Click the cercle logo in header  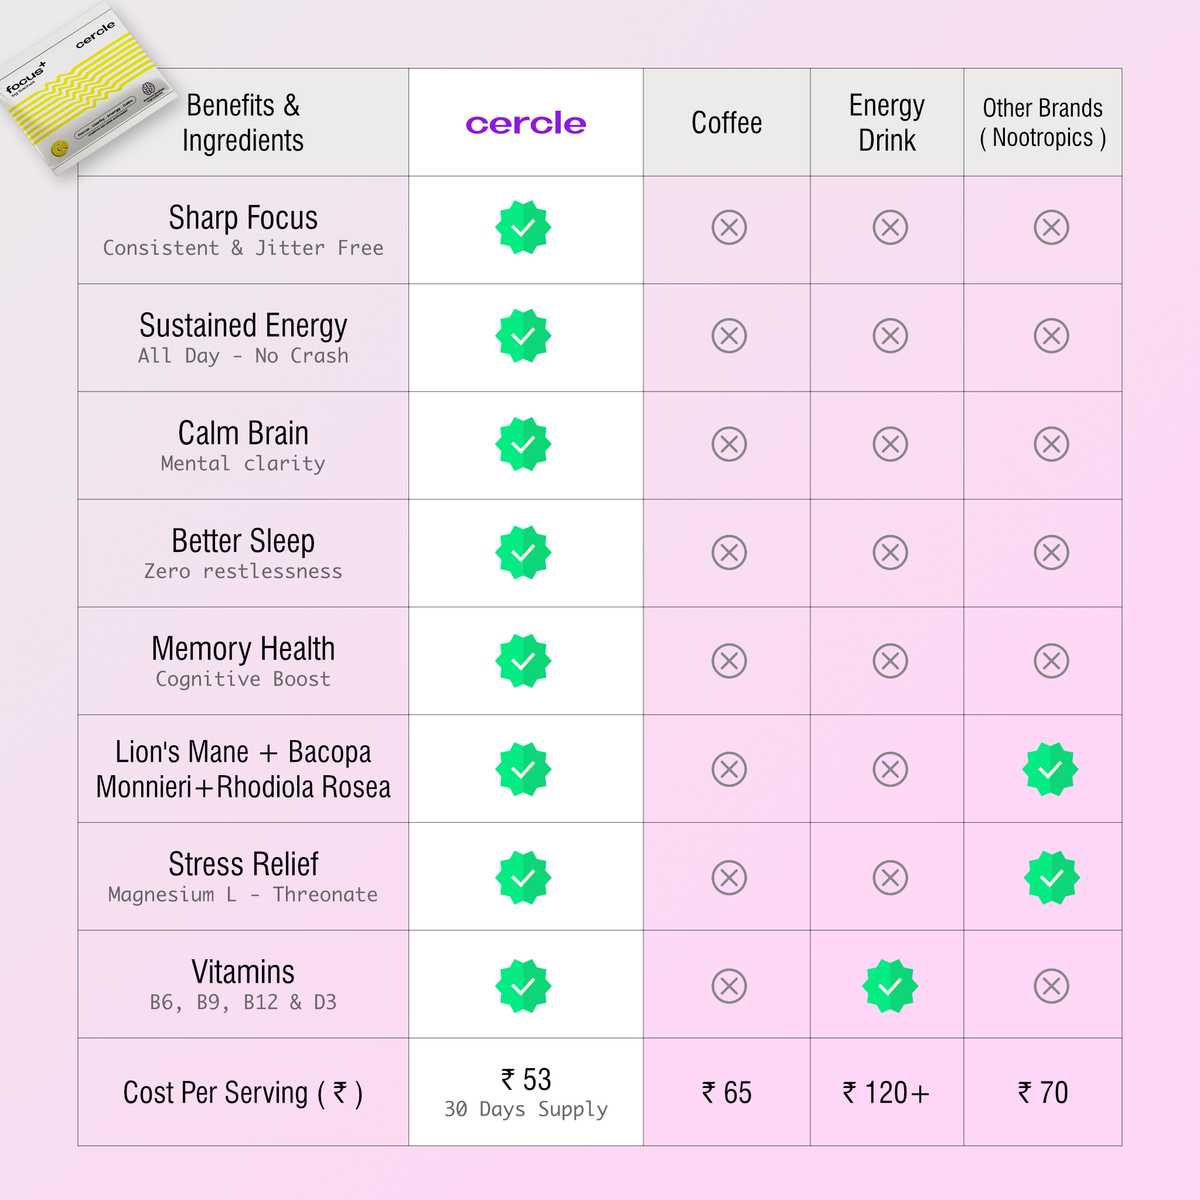(x=526, y=123)
